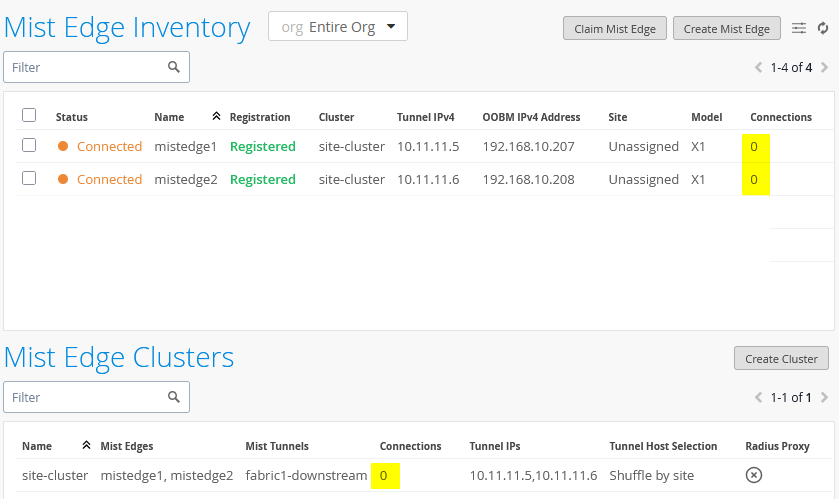Toggle Clusters Name sort arrow

click(x=86, y=445)
